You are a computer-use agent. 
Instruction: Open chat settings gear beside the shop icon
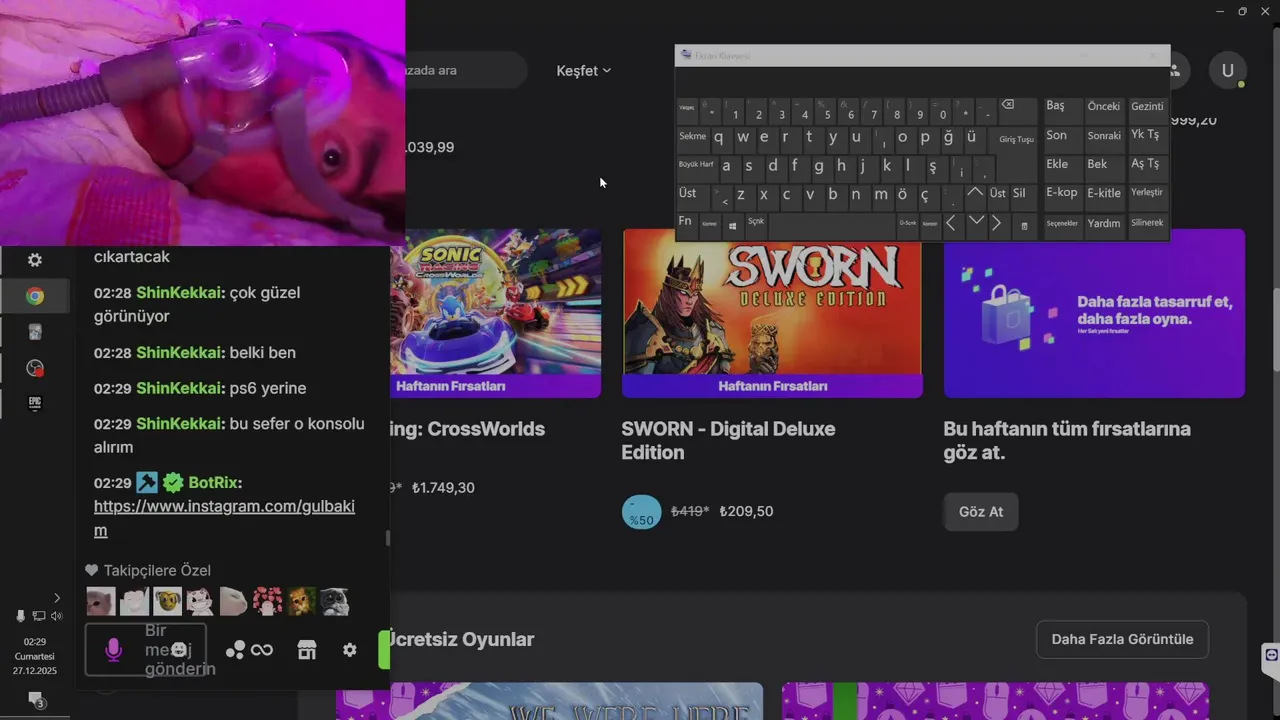coord(349,650)
